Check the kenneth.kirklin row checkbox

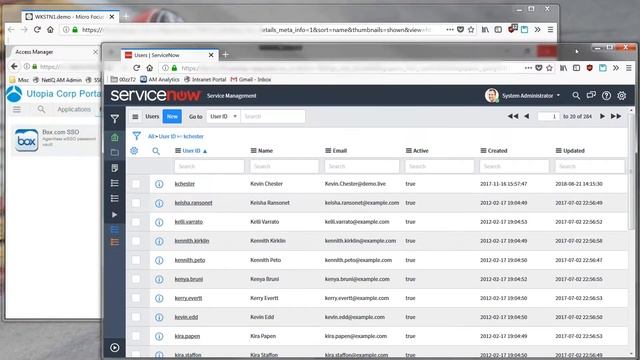[136, 241]
